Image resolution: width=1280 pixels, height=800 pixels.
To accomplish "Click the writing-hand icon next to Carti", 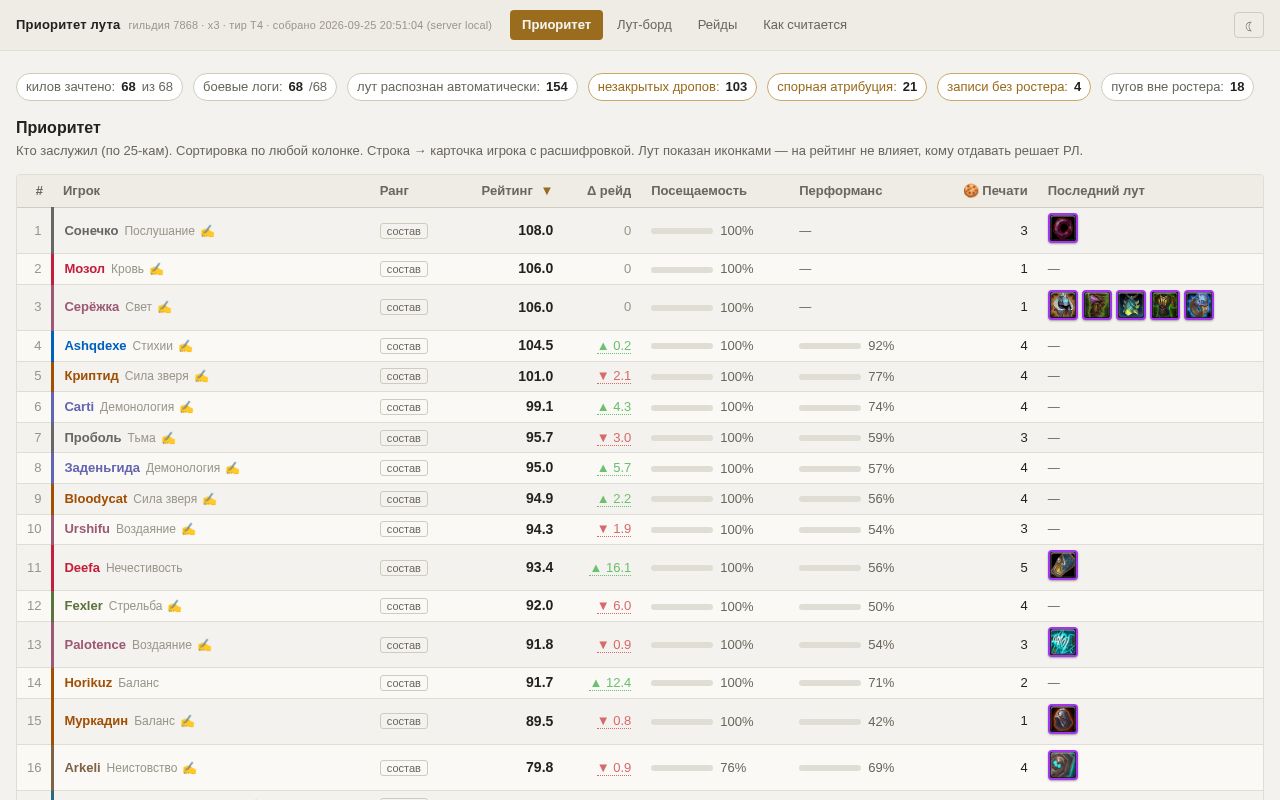I will pos(186,407).
